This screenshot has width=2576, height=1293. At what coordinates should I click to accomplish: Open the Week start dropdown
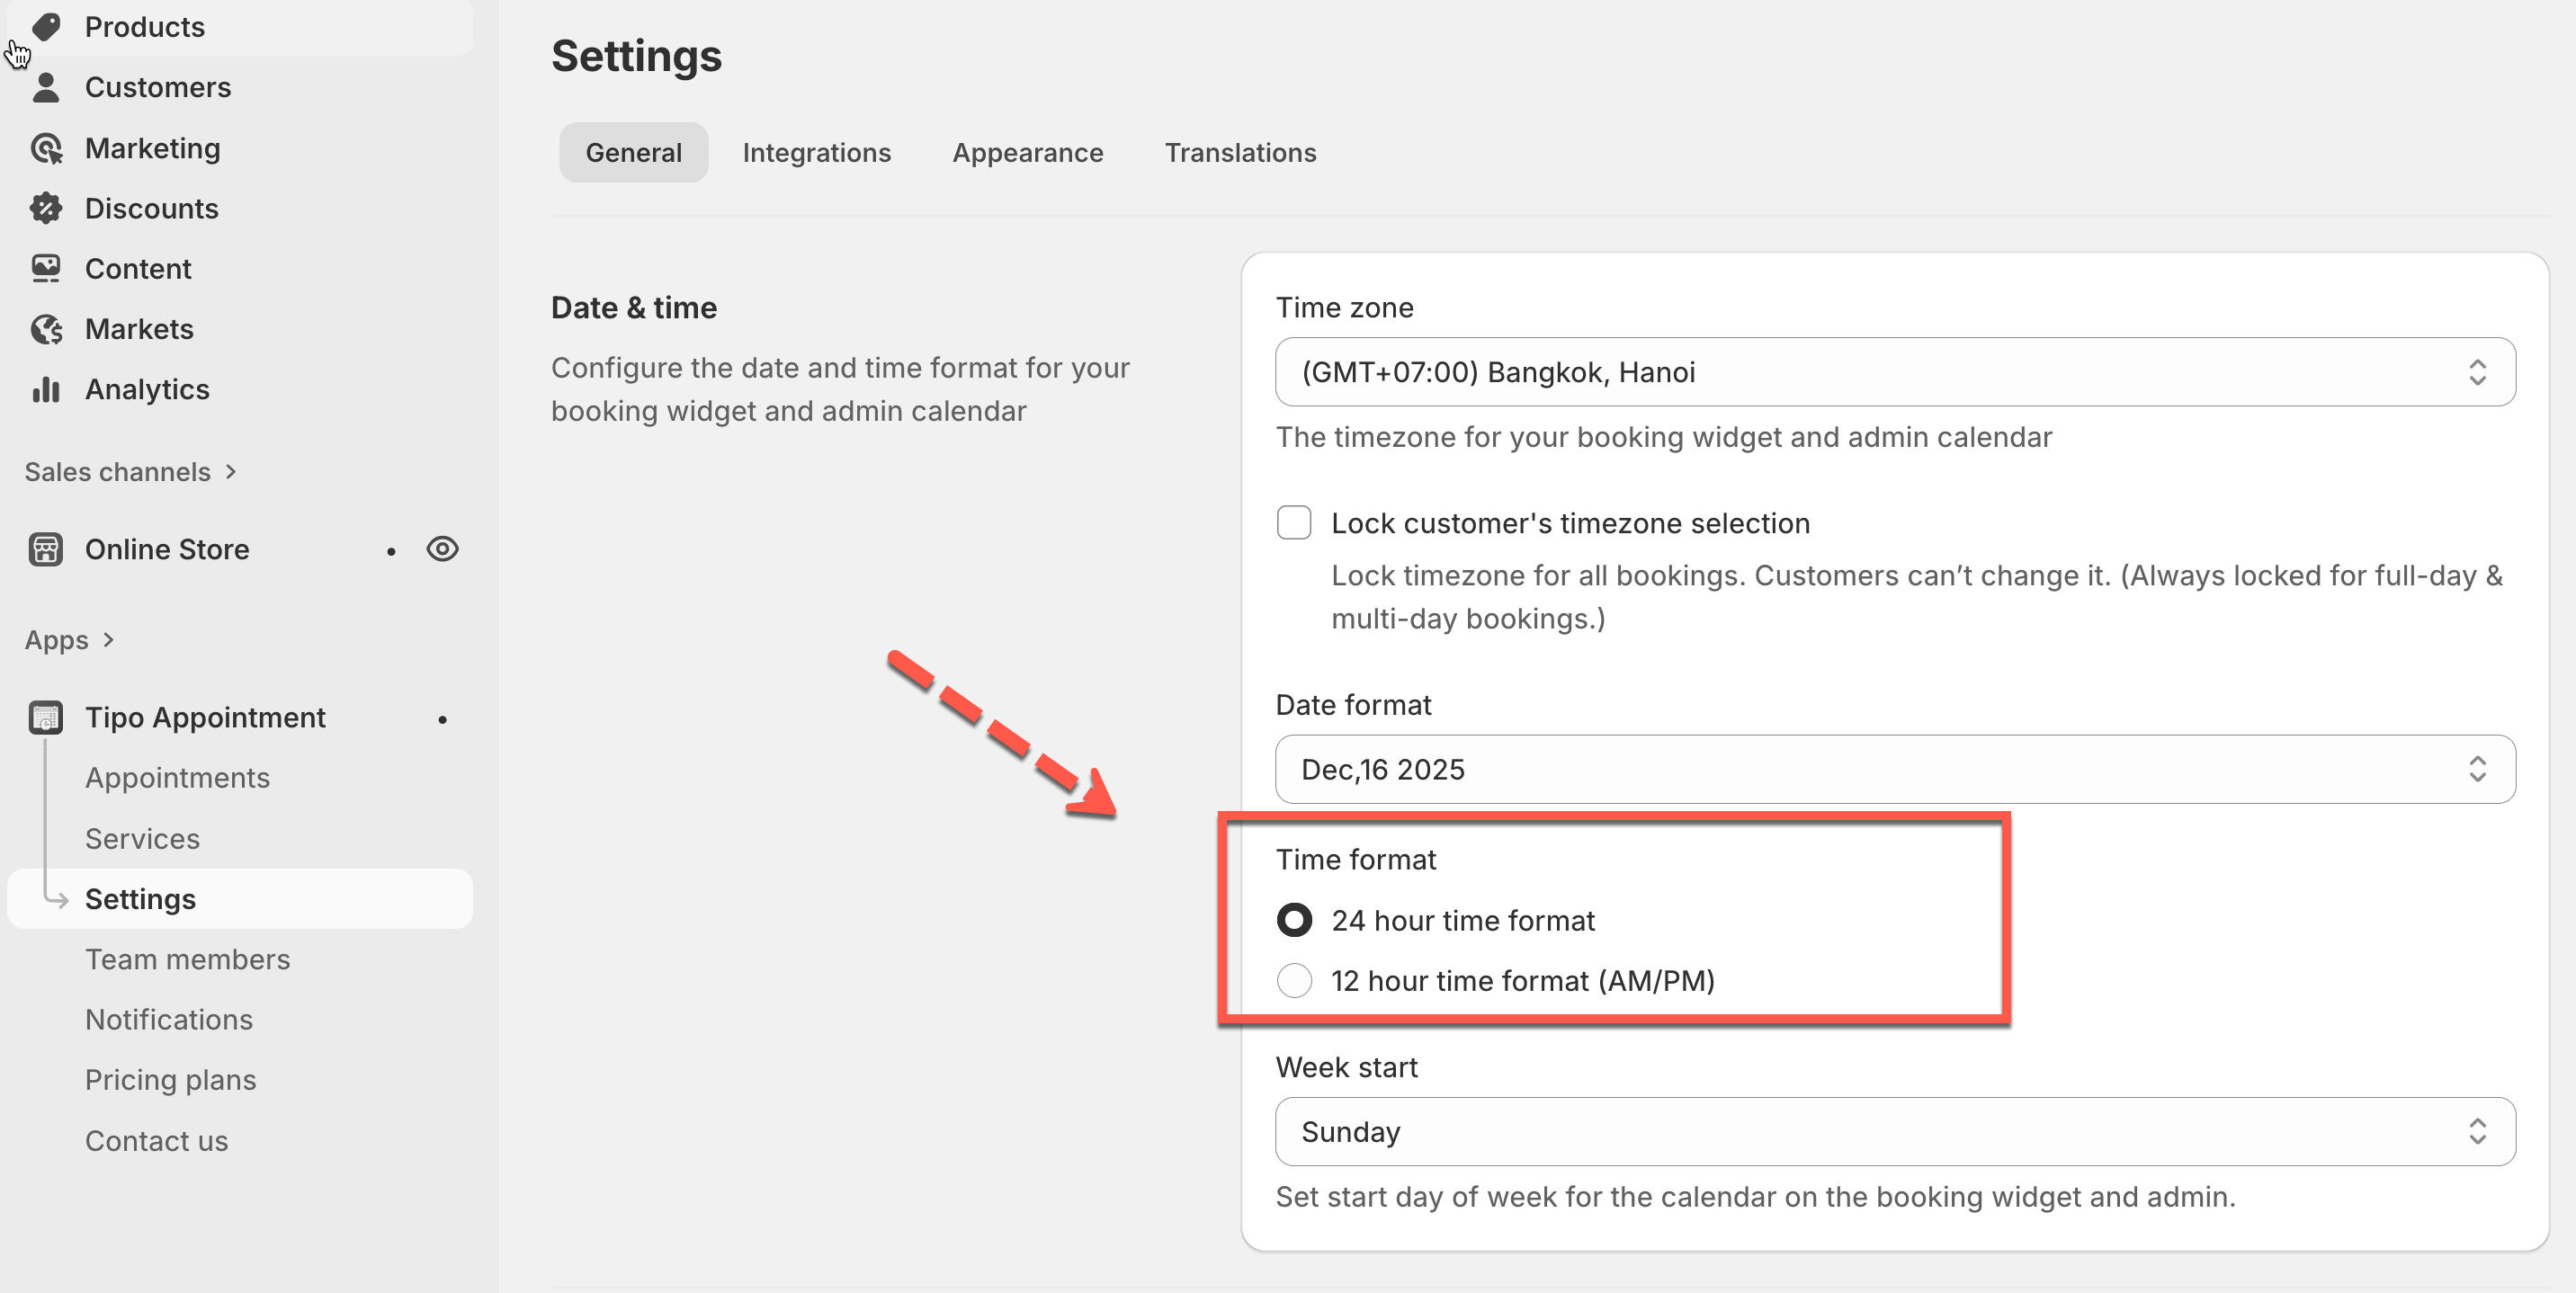click(1894, 1132)
